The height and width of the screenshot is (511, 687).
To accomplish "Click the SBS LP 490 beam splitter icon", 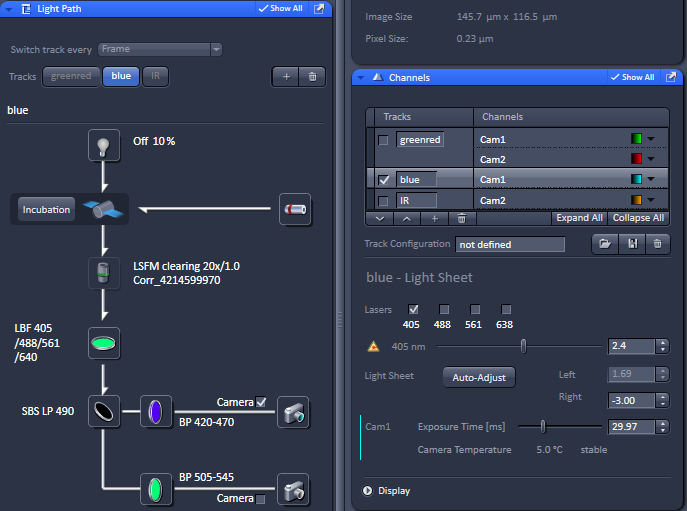I will click(104, 411).
